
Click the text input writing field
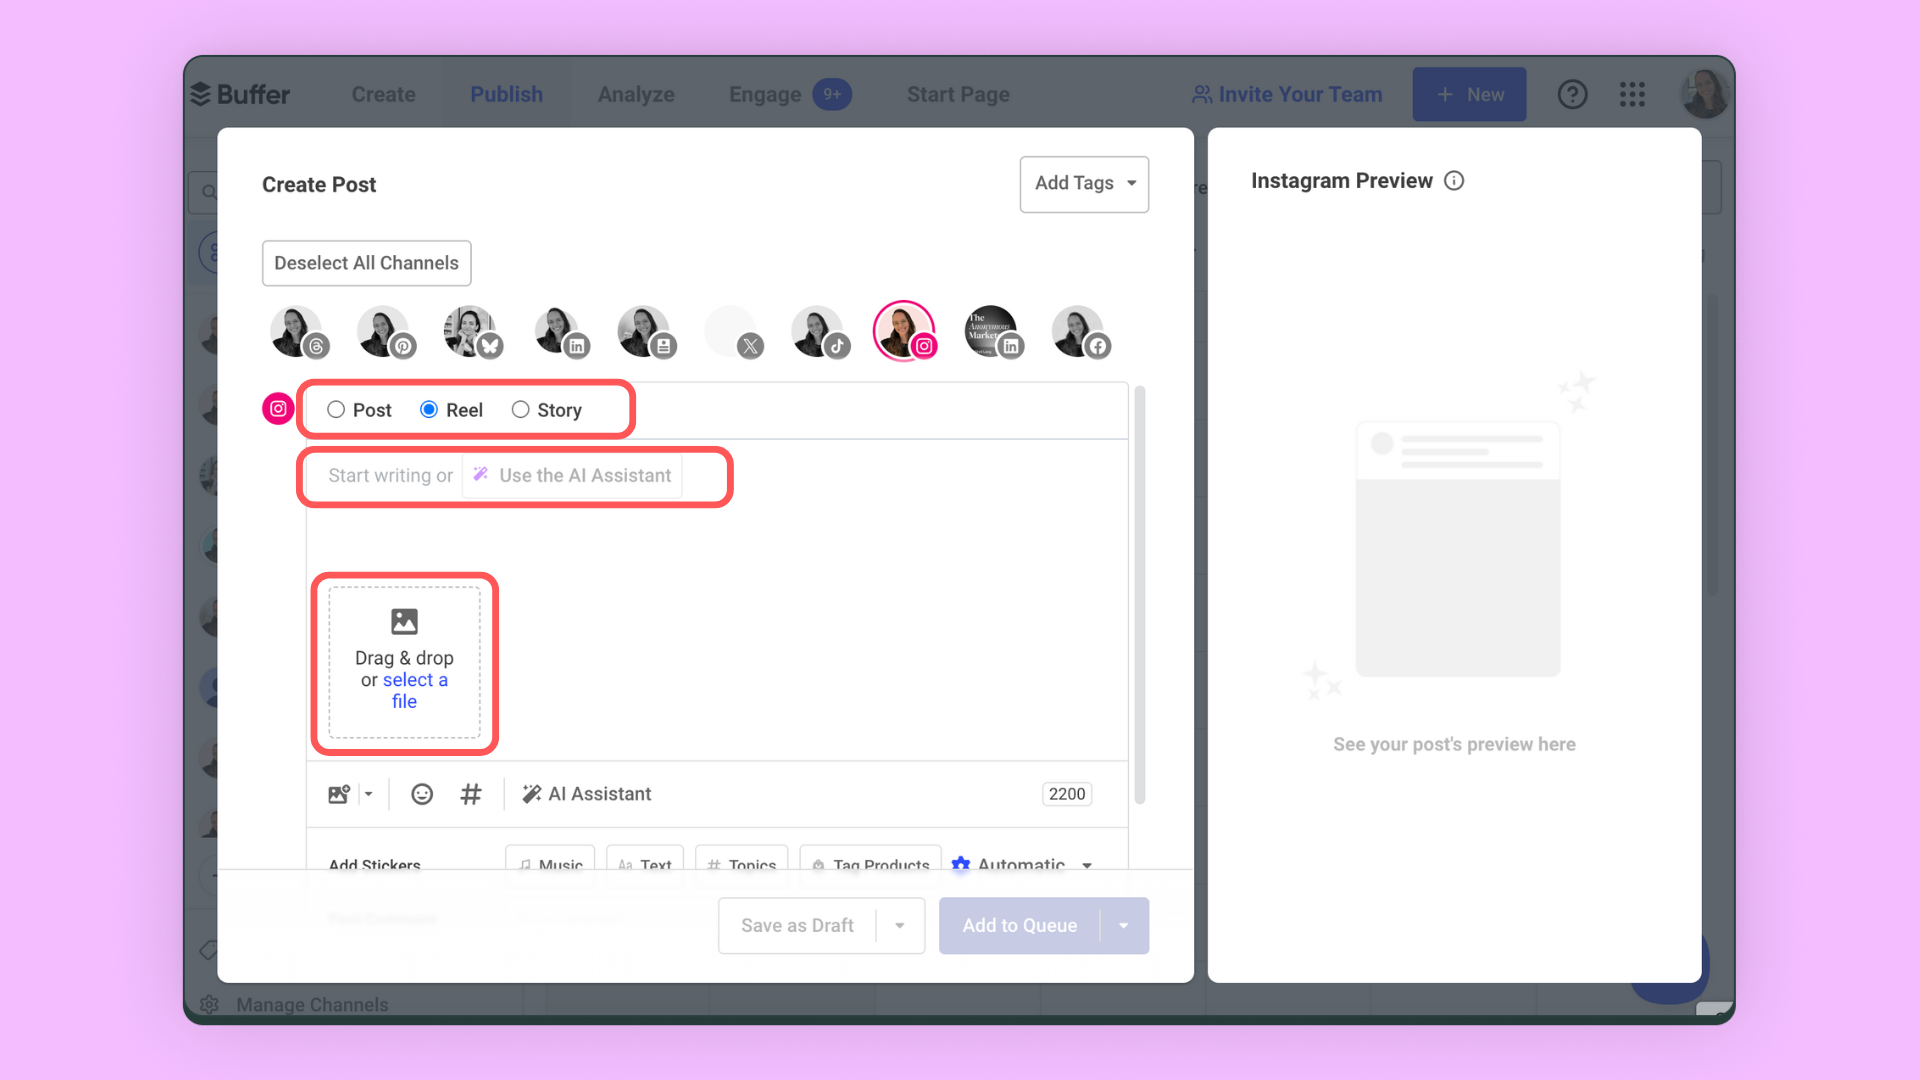coord(514,475)
